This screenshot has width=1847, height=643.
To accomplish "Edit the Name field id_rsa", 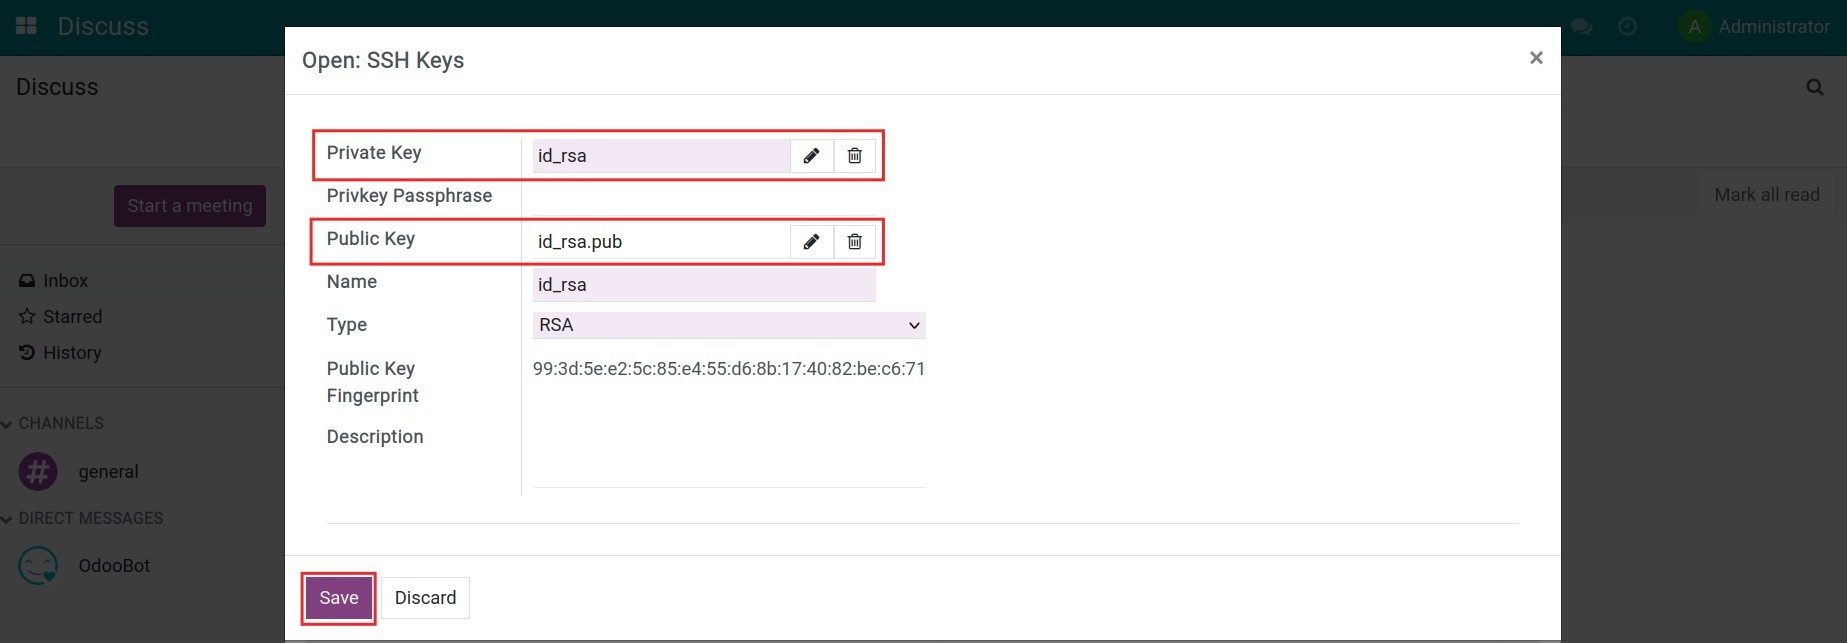I will point(704,285).
